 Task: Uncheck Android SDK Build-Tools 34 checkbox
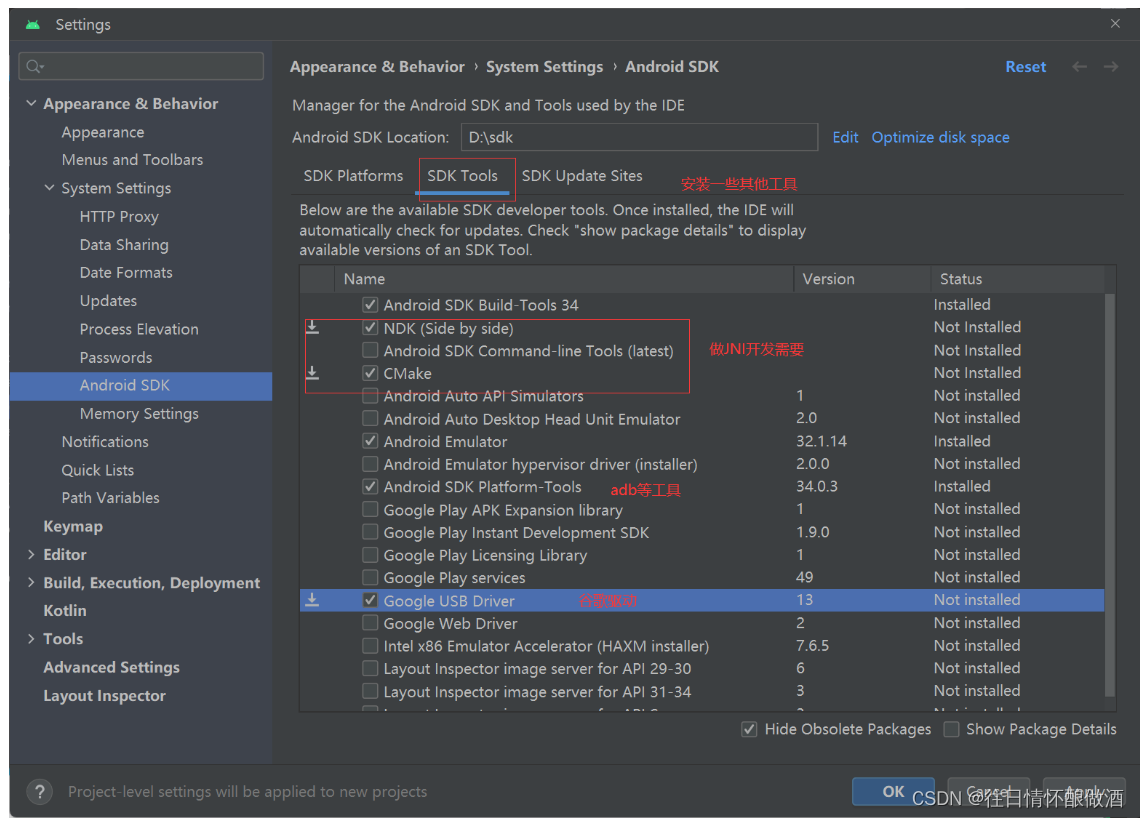(x=370, y=305)
